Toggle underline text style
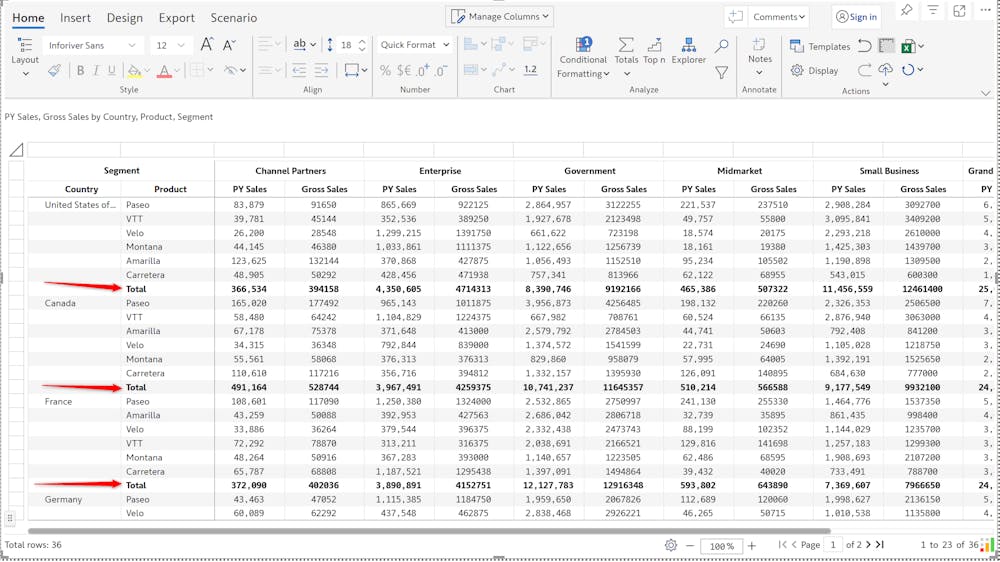 pos(111,71)
